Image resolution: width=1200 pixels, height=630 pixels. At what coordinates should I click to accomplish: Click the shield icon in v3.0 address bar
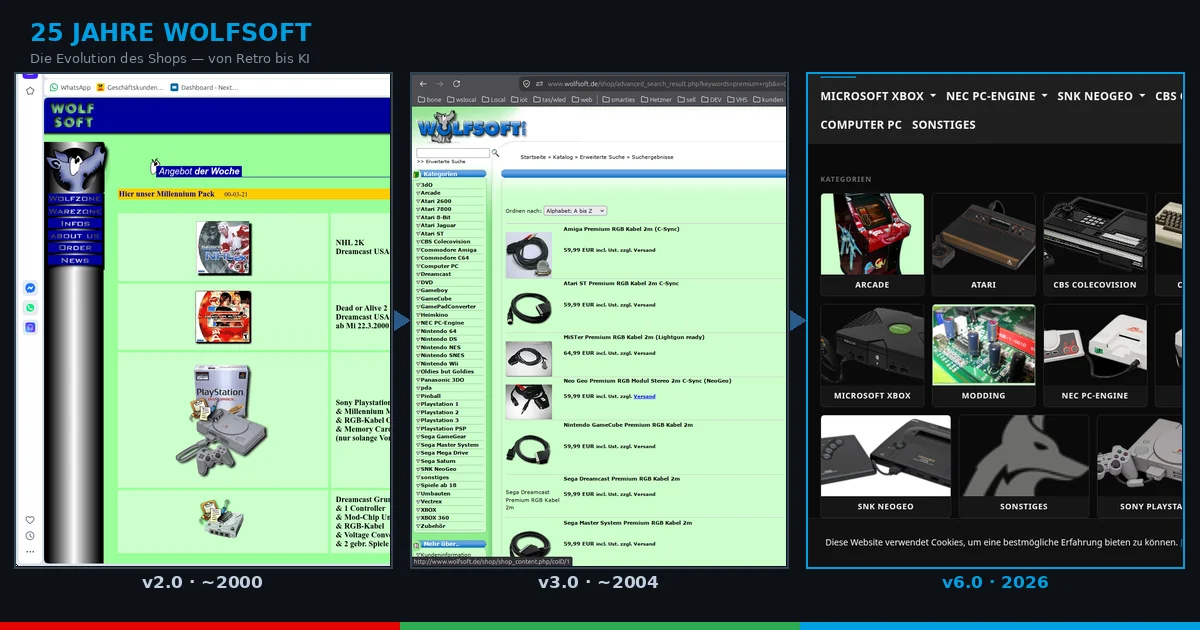(x=527, y=84)
